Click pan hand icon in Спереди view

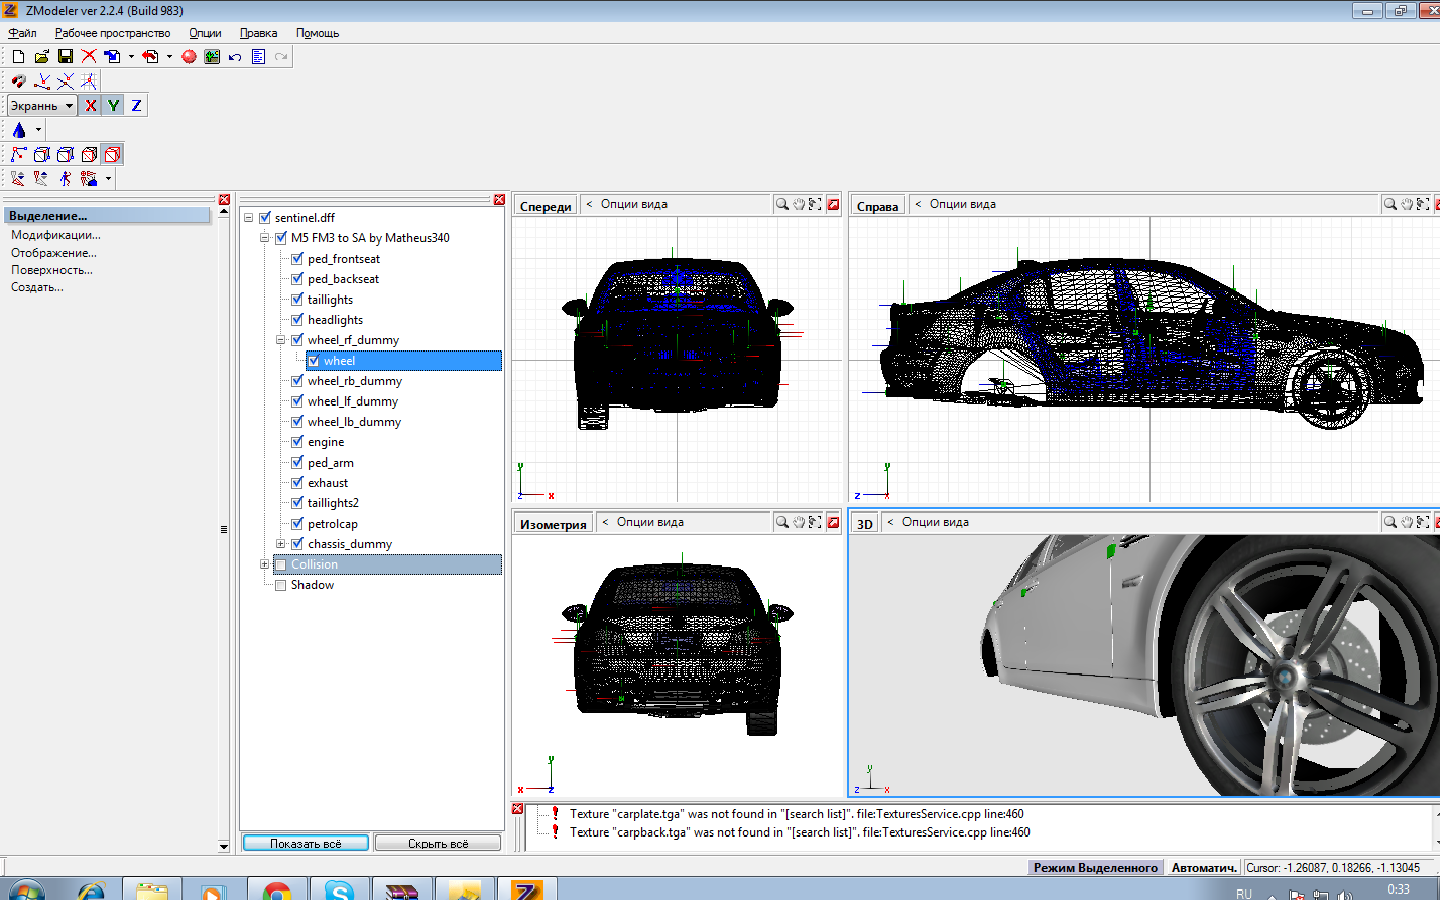pos(799,204)
